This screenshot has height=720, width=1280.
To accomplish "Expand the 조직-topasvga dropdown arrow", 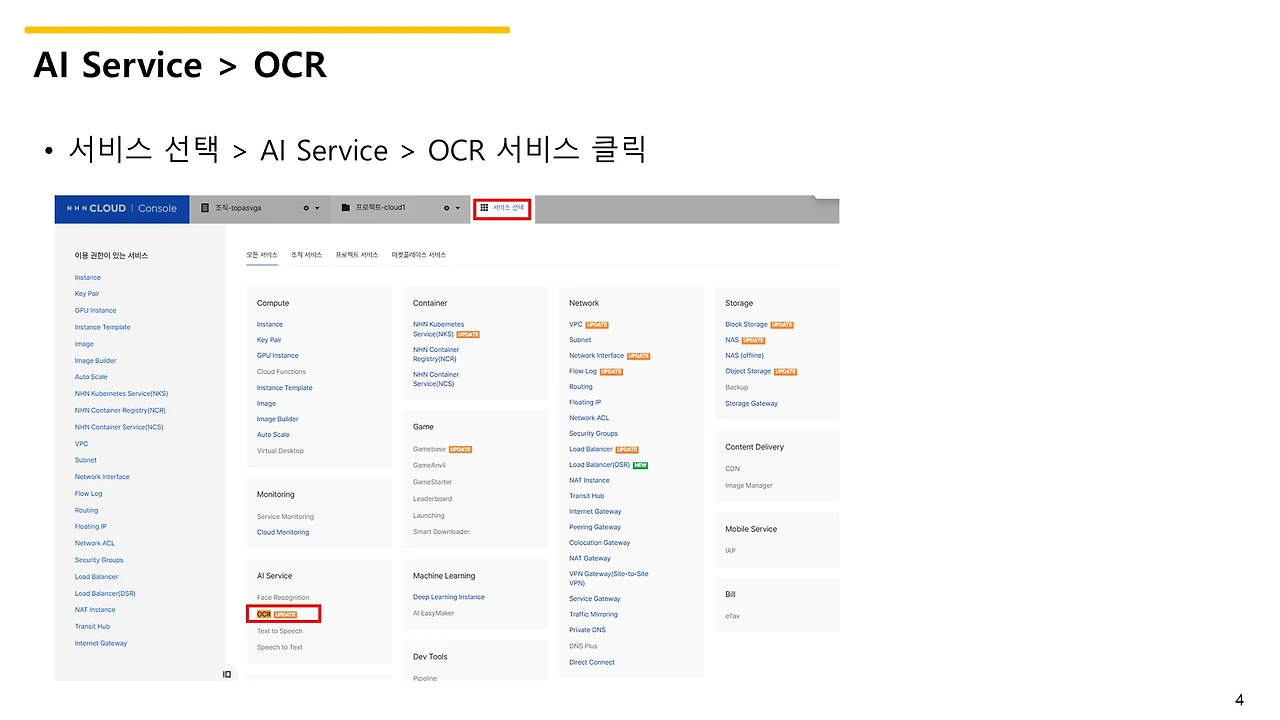I will [x=317, y=208].
